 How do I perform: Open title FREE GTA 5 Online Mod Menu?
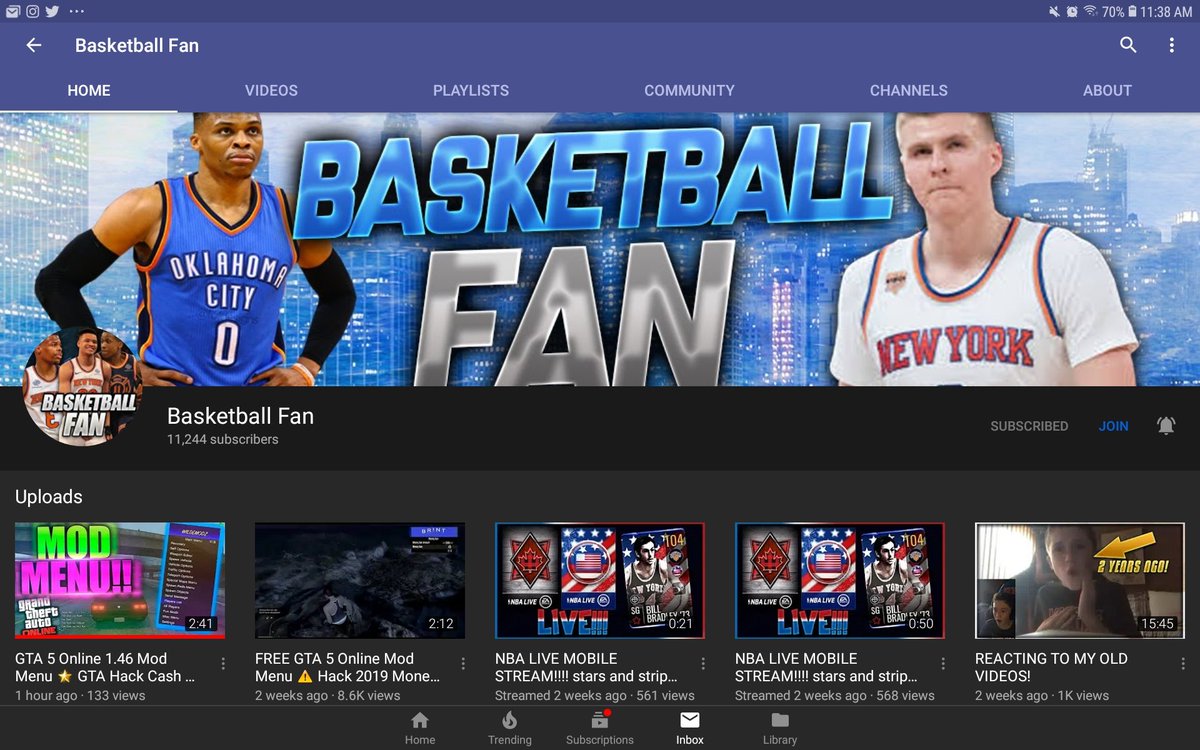pyautogui.click(x=347, y=667)
